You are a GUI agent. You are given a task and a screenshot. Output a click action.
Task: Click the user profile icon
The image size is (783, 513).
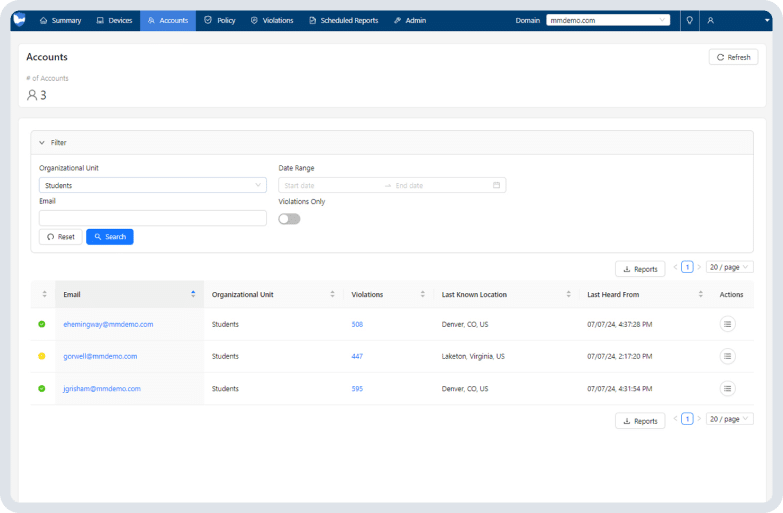[x=711, y=20]
